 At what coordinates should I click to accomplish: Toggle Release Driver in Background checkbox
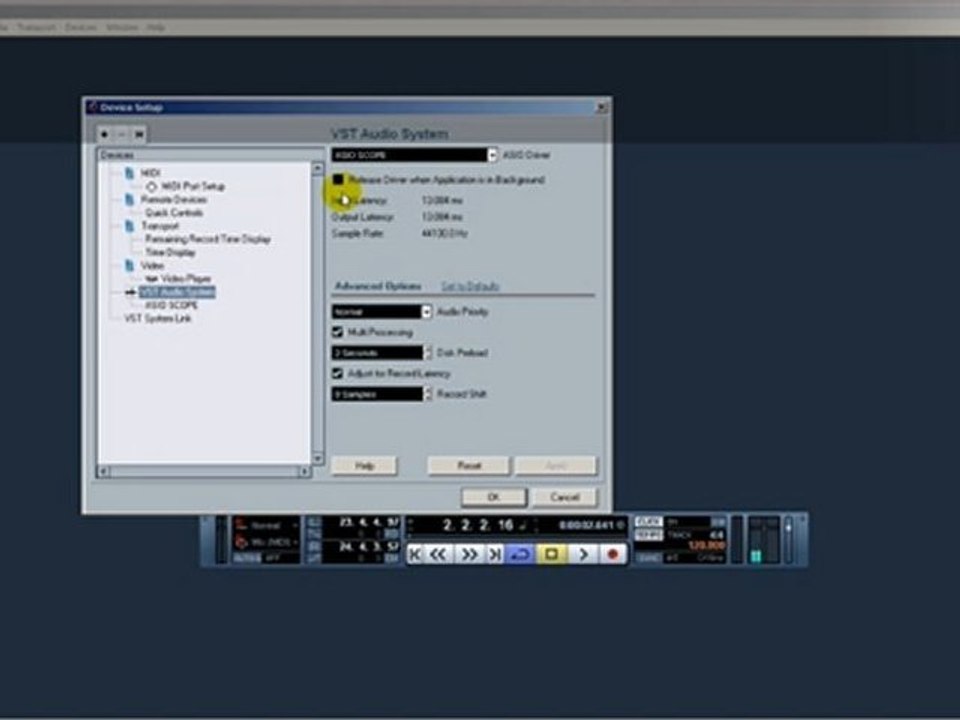338,179
